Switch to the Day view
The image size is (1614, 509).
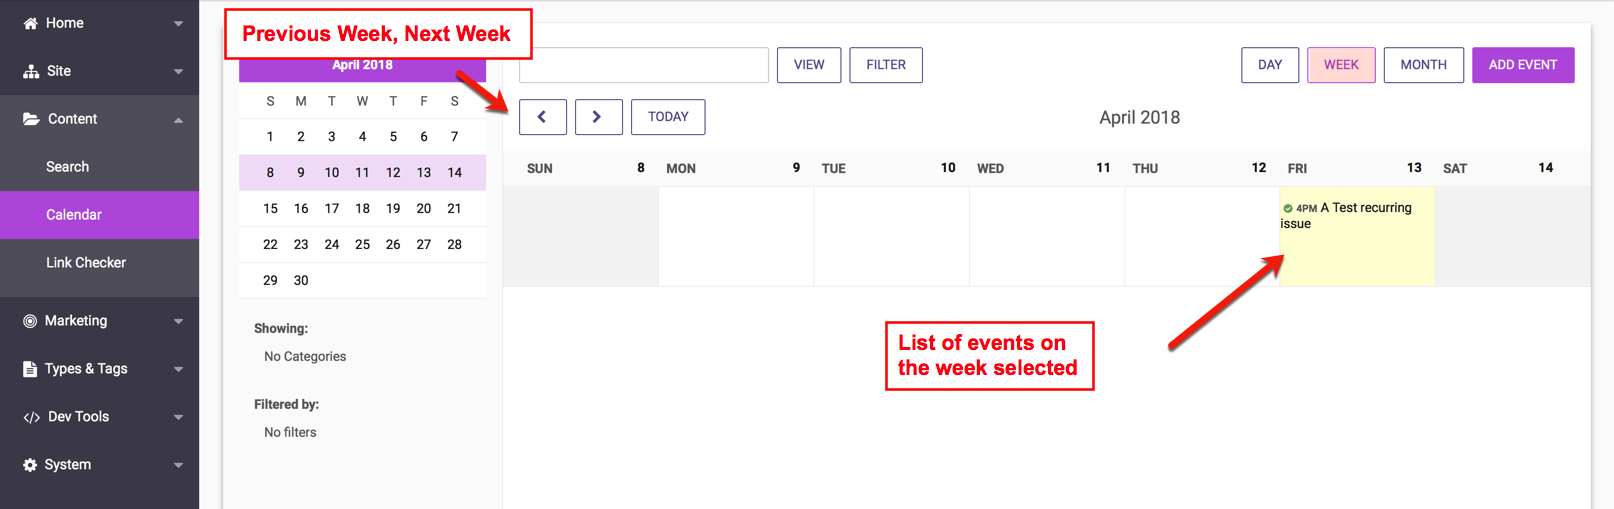tap(1270, 65)
